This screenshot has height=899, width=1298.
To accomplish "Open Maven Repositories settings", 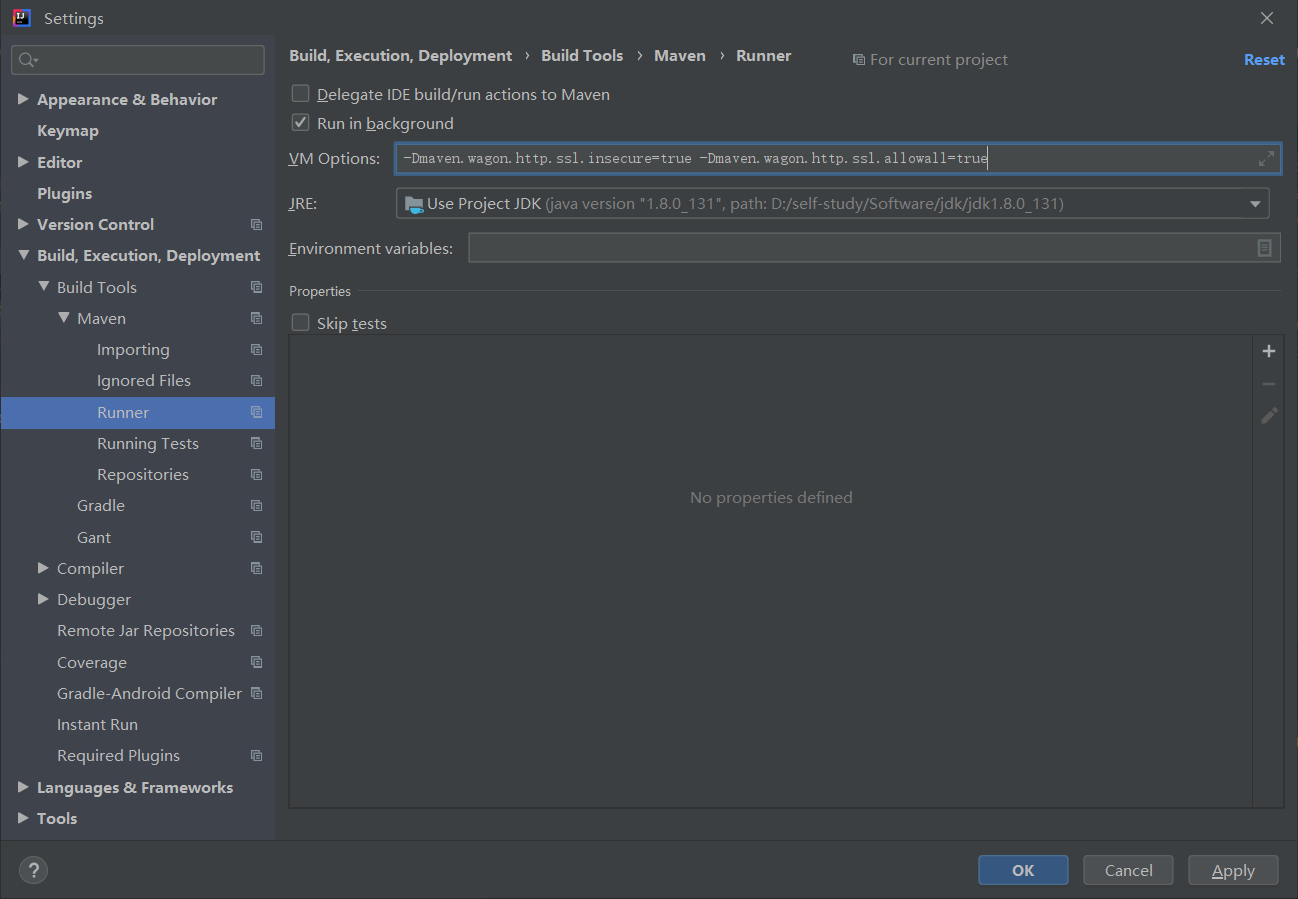I will (143, 475).
